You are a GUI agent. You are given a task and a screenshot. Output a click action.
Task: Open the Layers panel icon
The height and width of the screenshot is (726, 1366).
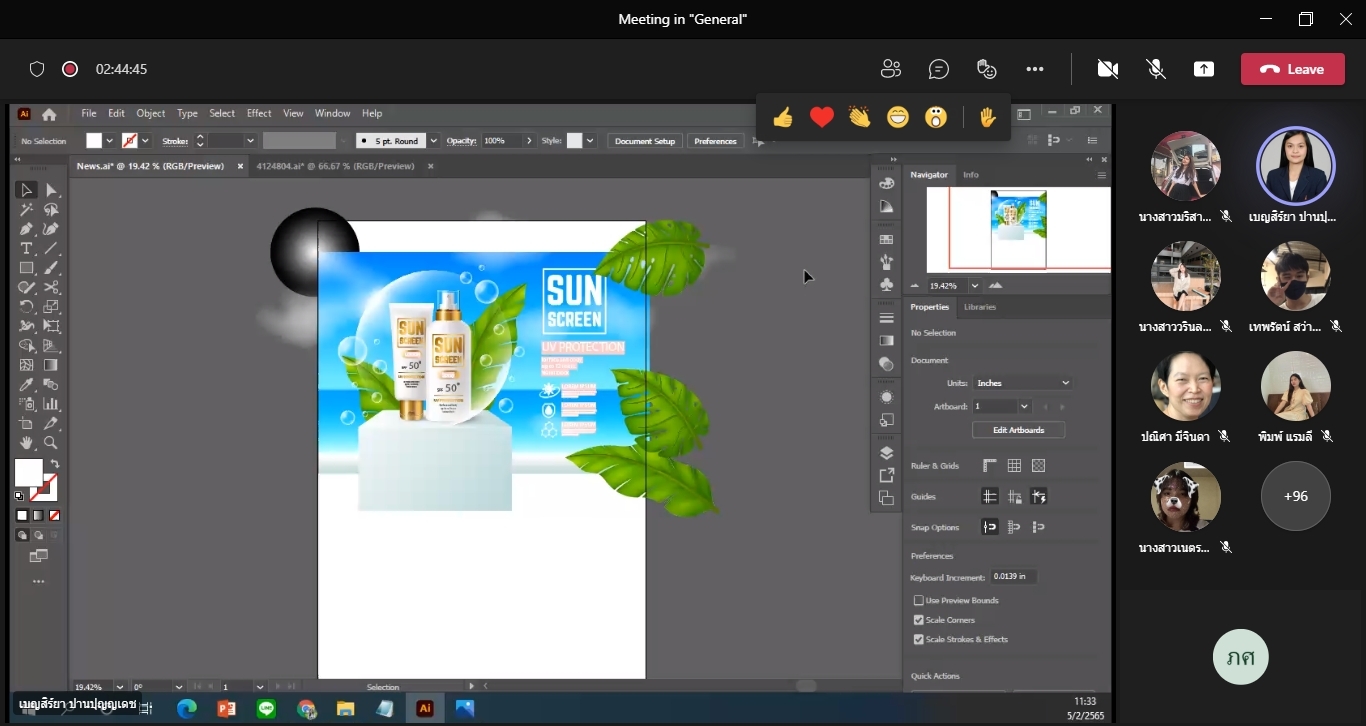tap(886, 453)
